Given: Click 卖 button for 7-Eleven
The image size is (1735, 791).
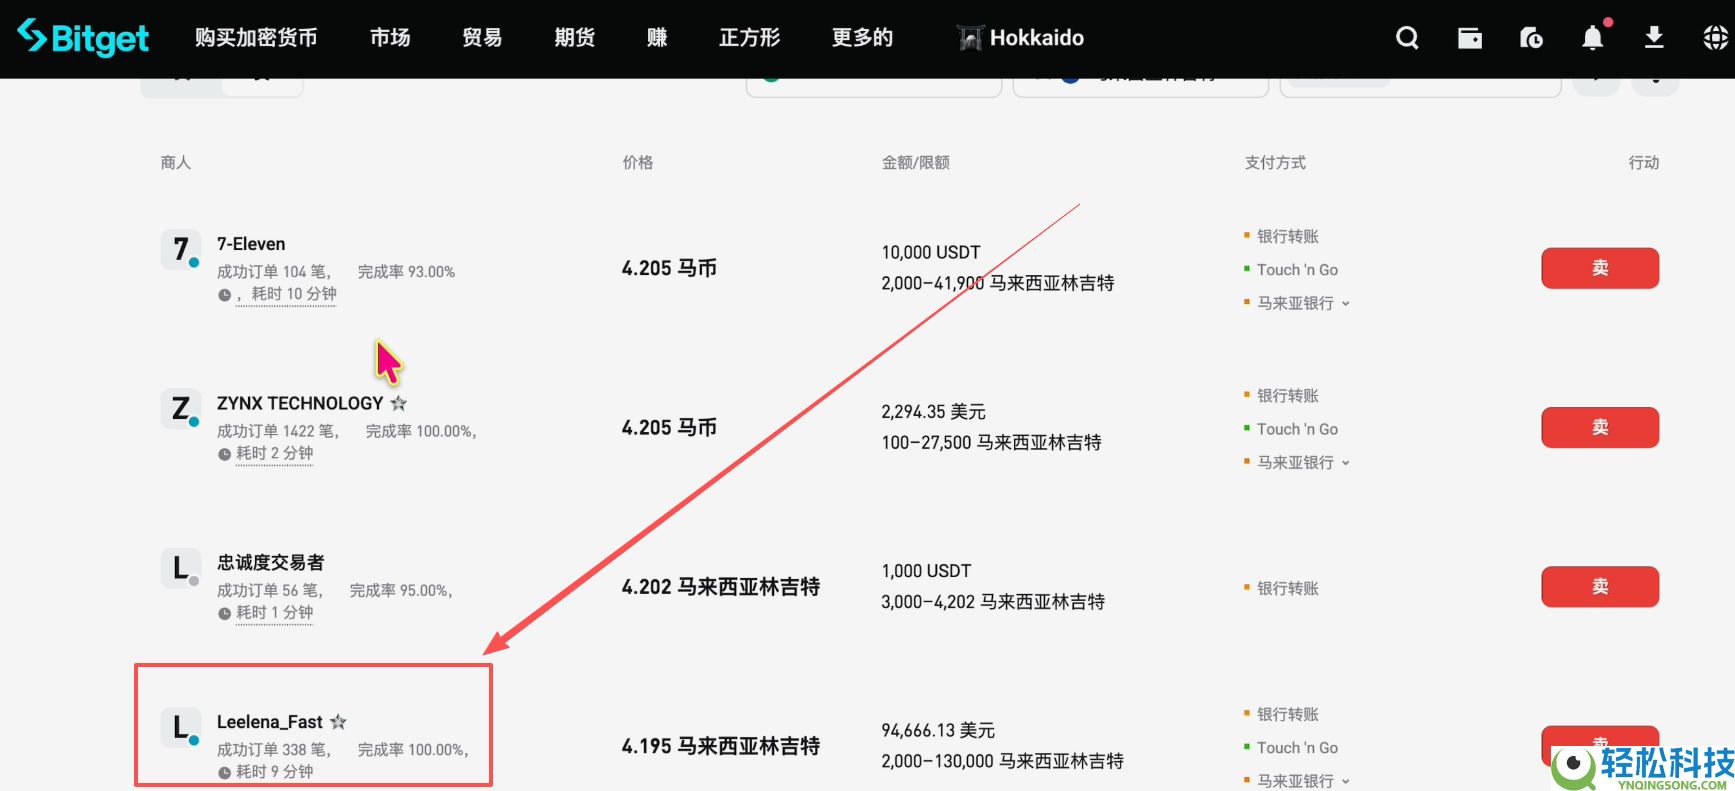Looking at the screenshot, I should point(1600,268).
